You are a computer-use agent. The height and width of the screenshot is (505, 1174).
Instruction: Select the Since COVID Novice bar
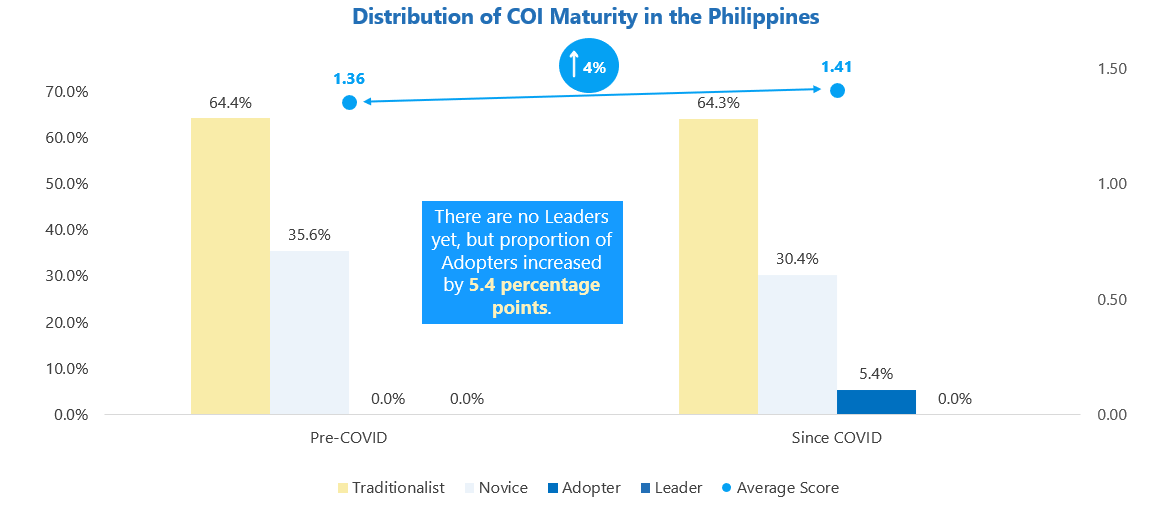(x=797, y=344)
